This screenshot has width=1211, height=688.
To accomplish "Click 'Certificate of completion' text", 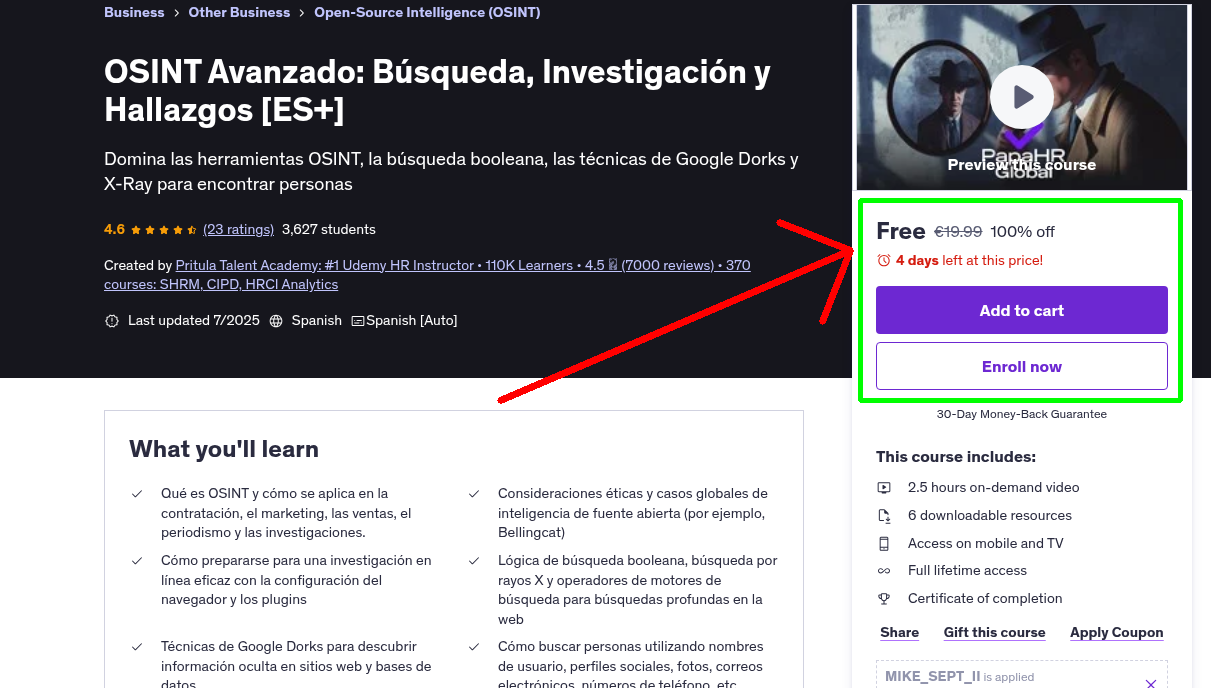I will [x=985, y=598].
